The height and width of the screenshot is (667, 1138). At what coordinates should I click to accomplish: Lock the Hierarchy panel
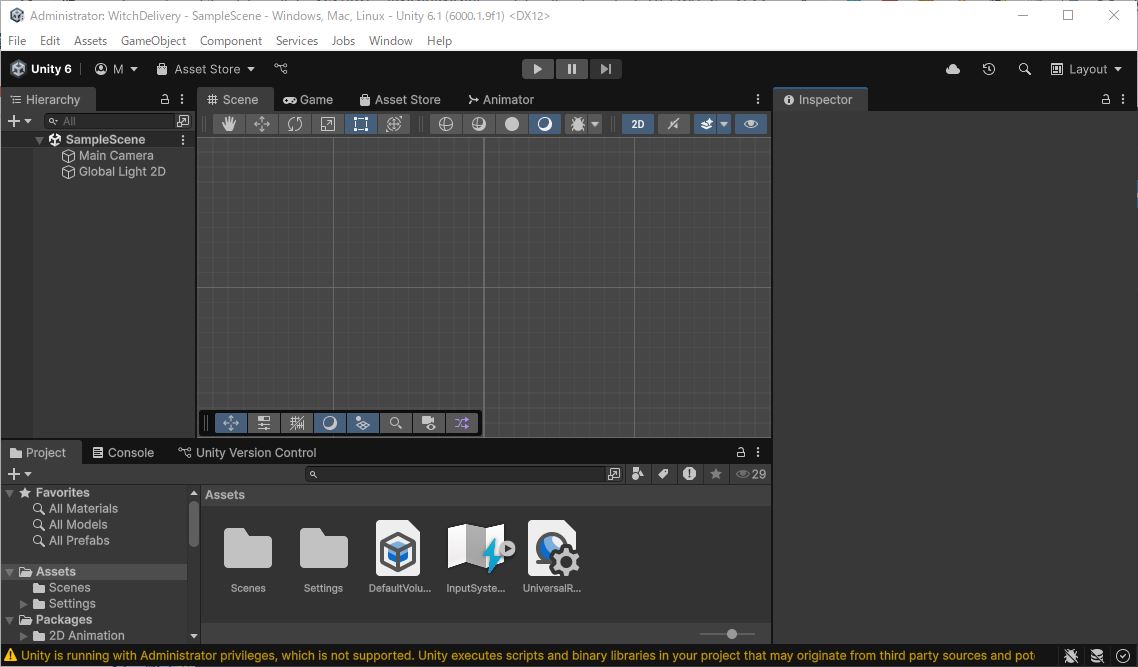pos(165,99)
